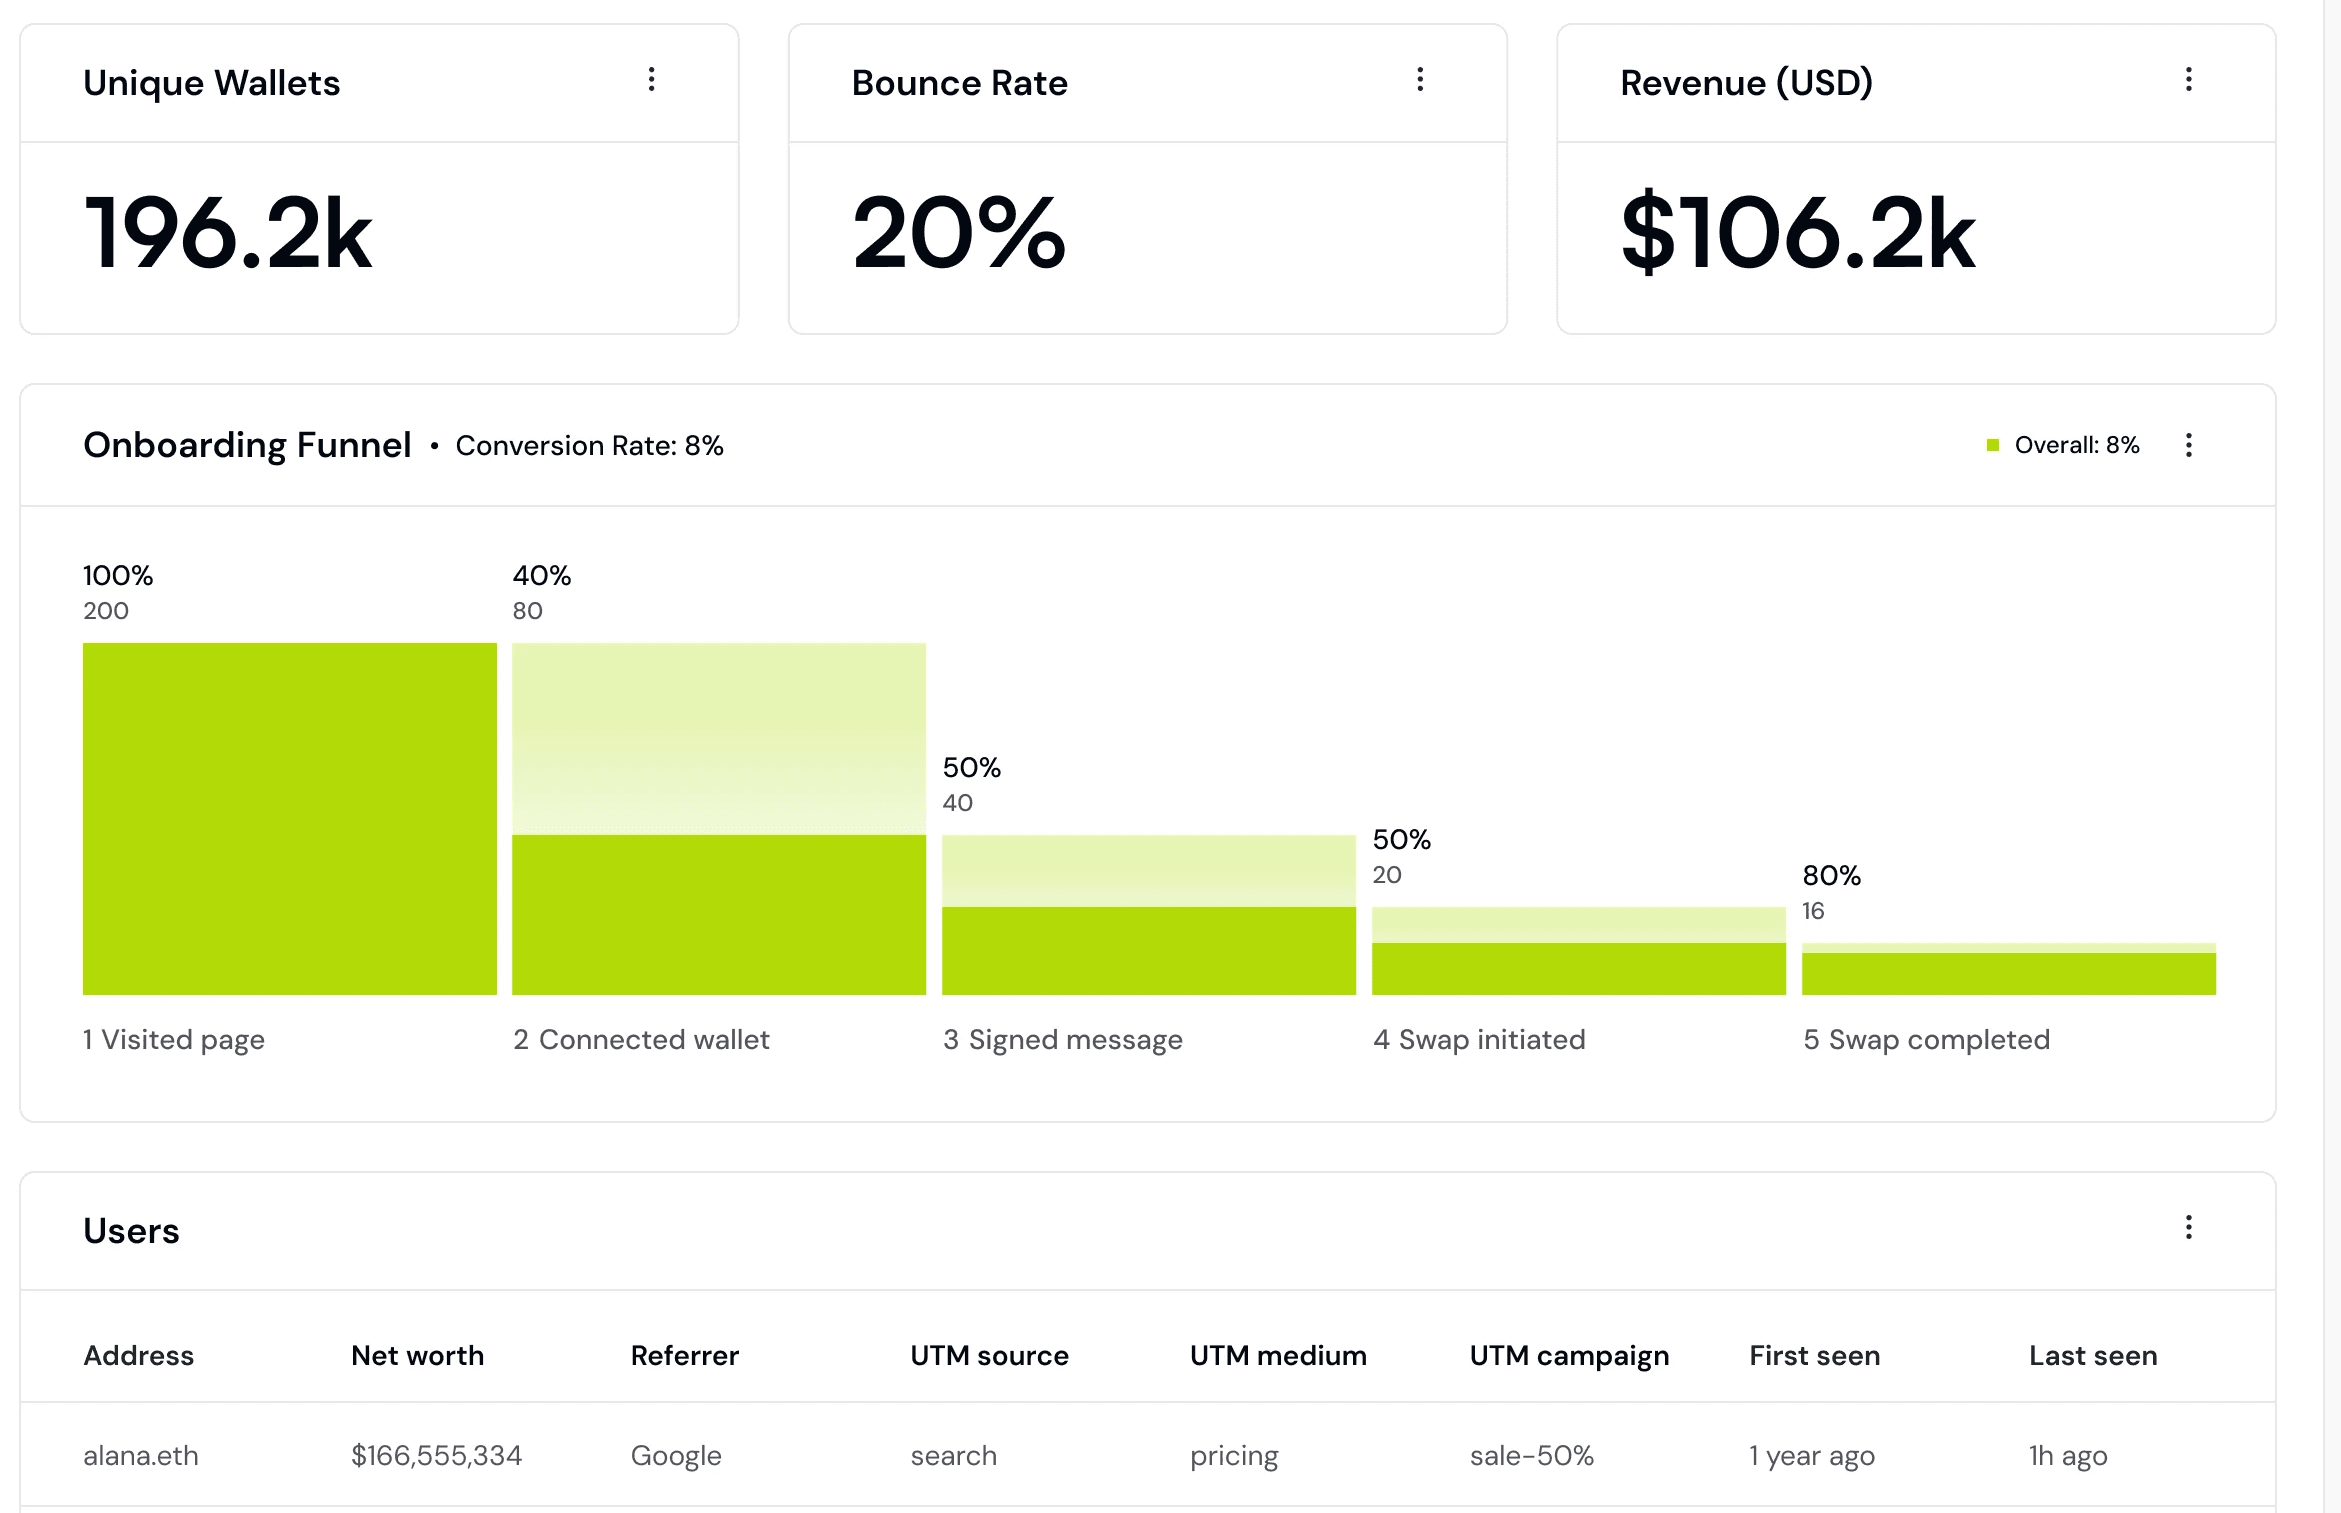2341x1513 pixels.
Task: Sort by the Net worth column header
Action: point(417,1355)
